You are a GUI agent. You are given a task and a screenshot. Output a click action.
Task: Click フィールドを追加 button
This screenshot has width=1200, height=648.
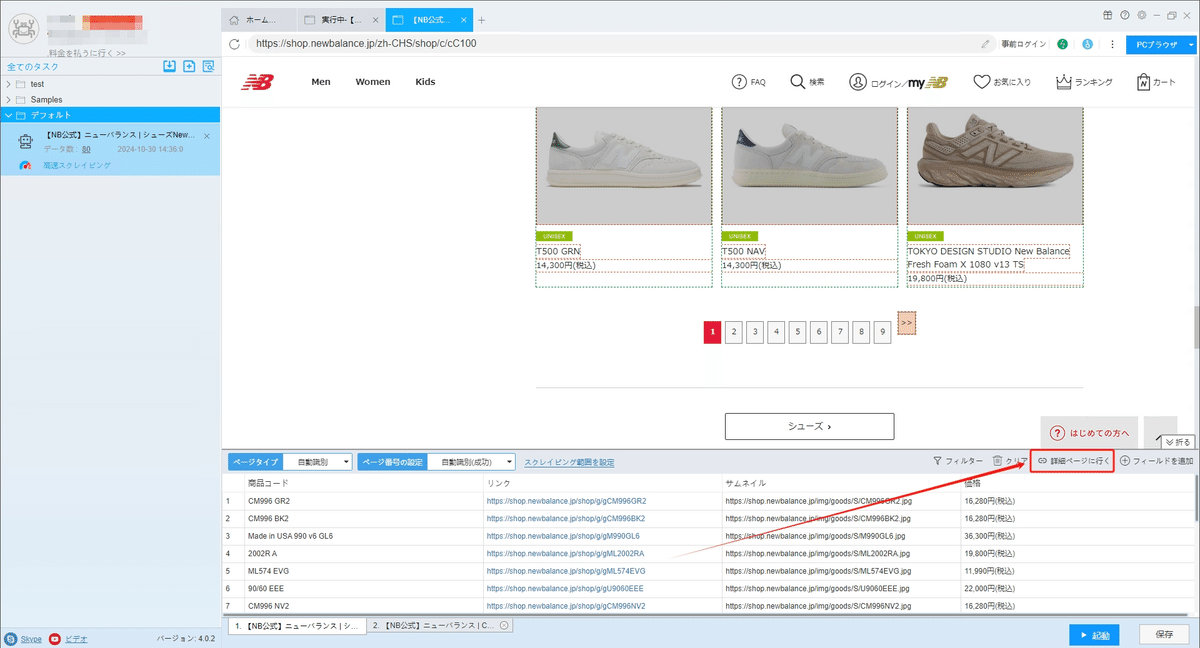tap(1156, 461)
